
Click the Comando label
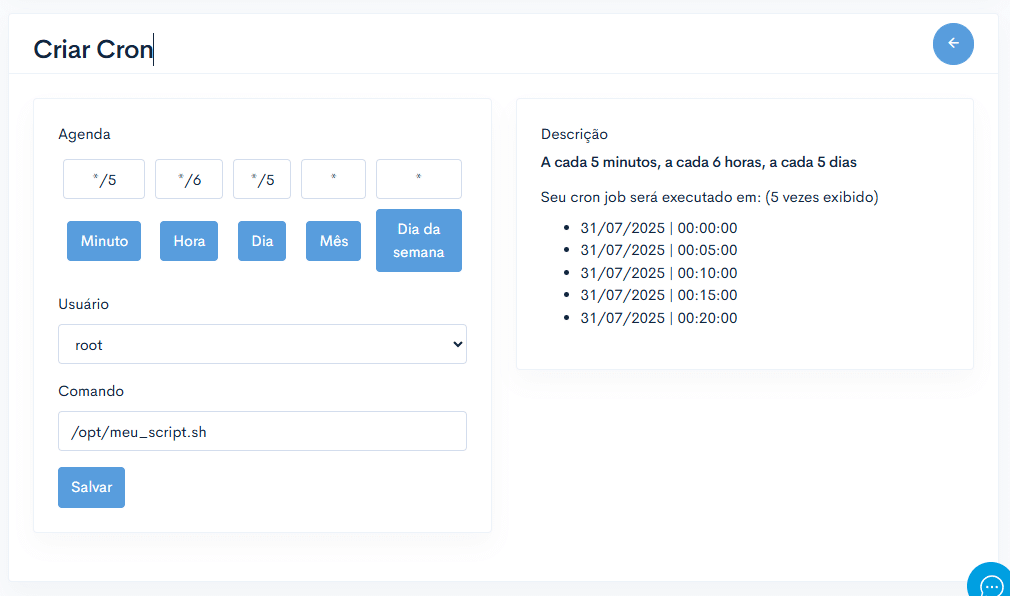click(91, 391)
